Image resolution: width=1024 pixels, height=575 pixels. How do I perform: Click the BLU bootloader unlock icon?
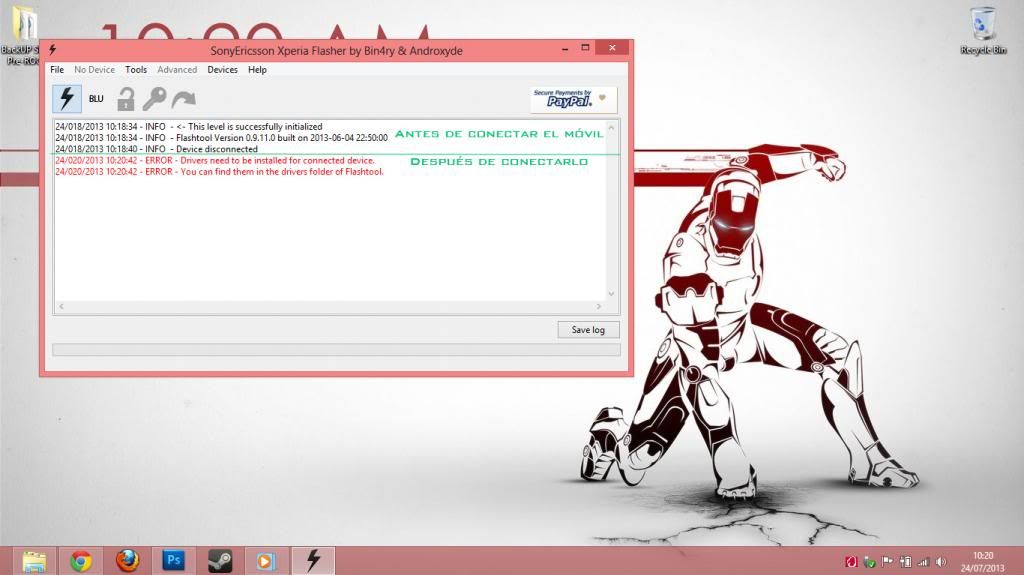click(x=96, y=99)
